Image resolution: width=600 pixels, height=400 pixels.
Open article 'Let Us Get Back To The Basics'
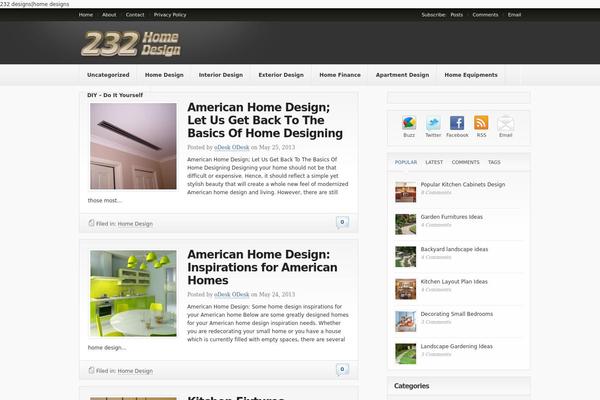[265, 120]
